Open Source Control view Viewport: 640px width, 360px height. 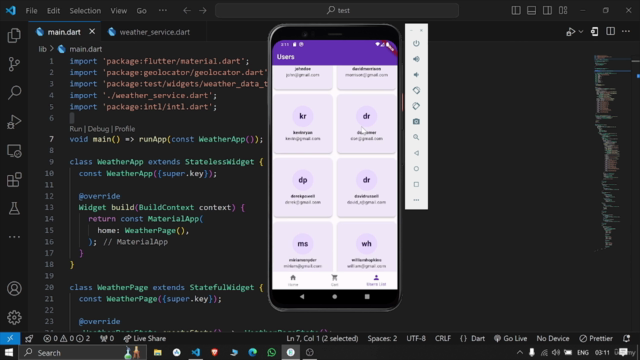click(14, 64)
